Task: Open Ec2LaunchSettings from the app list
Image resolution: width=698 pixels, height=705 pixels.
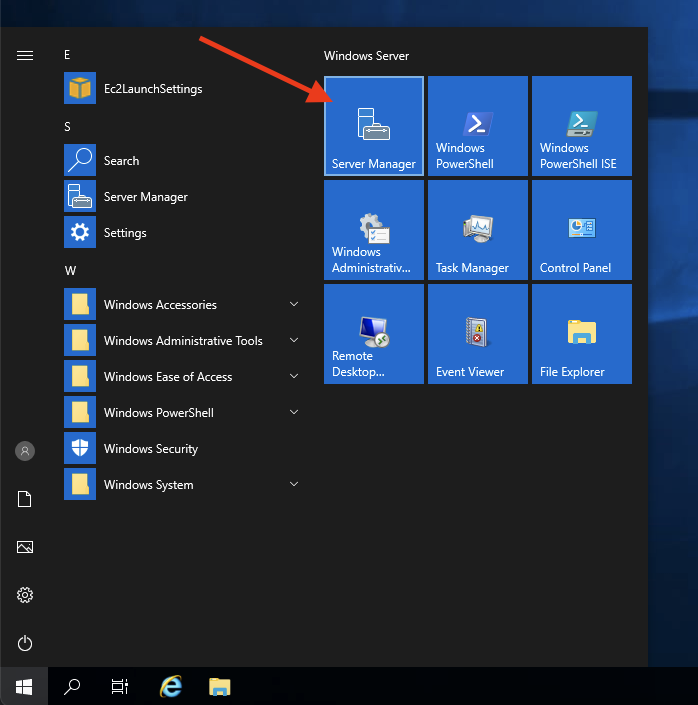Action: point(152,89)
